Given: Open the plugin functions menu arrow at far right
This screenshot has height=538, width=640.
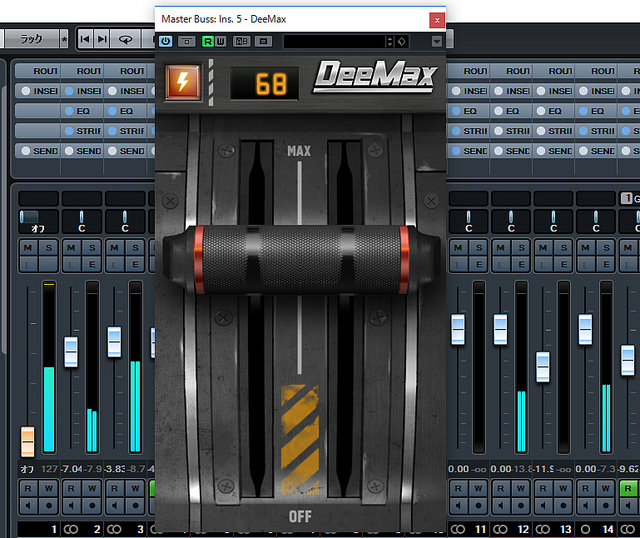Looking at the screenshot, I should click(436, 41).
